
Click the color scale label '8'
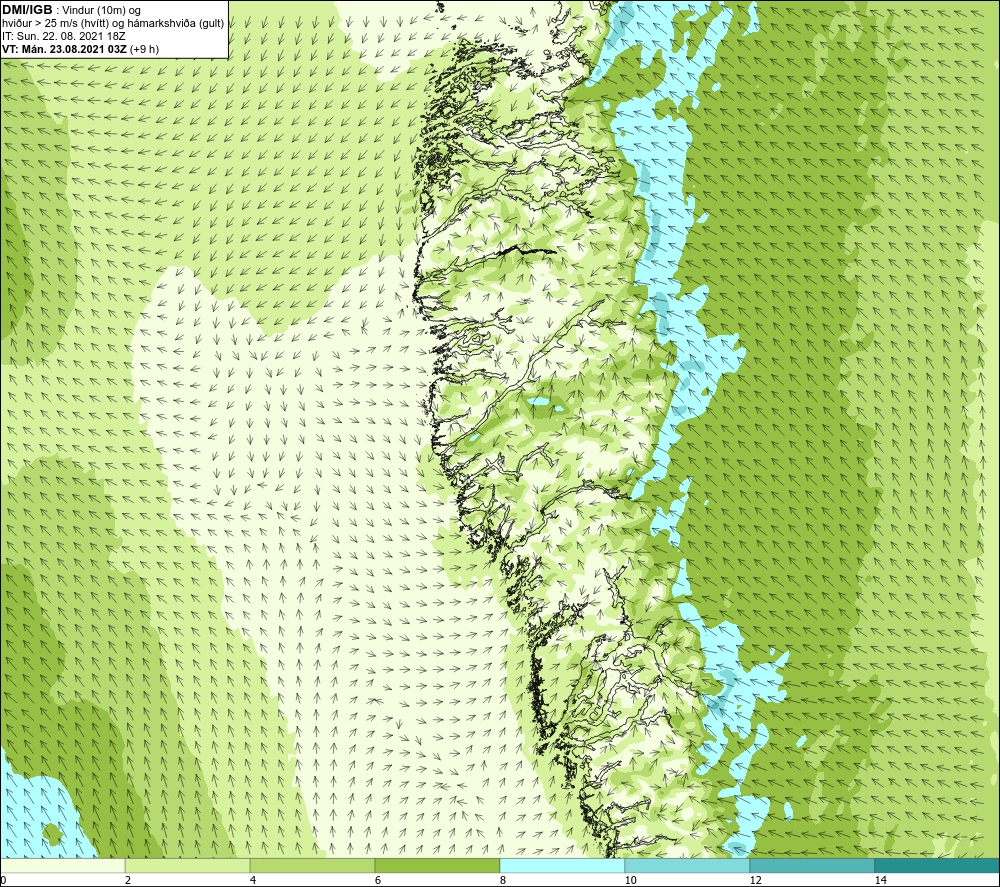[x=503, y=880]
